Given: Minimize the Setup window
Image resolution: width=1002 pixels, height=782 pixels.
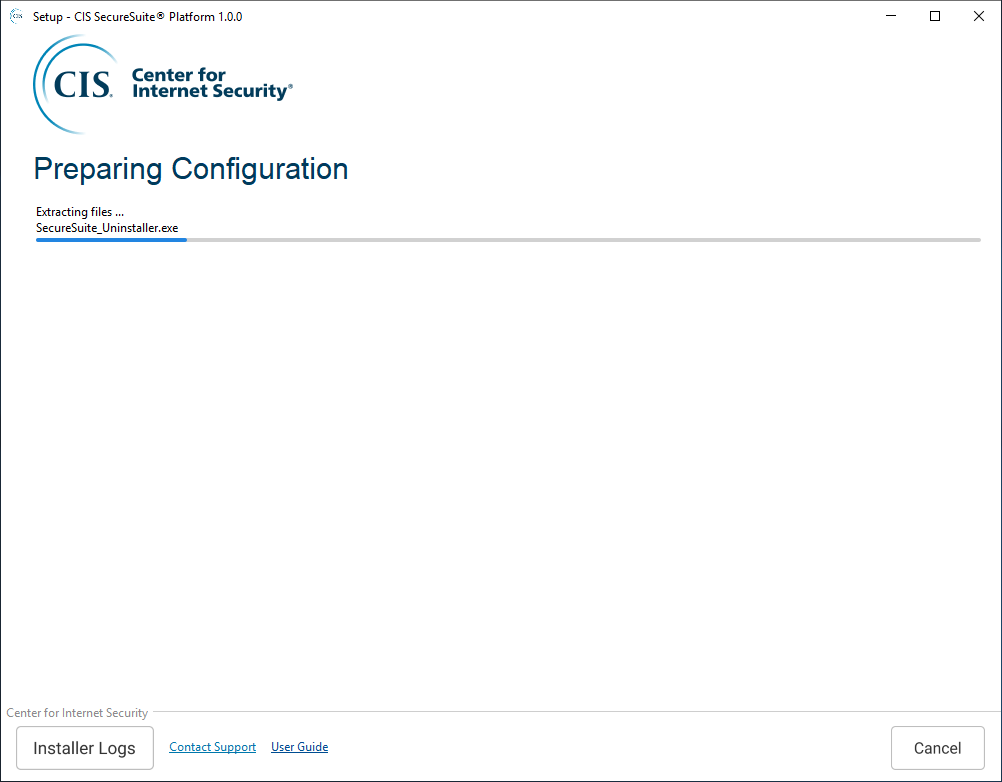Looking at the screenshot, I should click(891, 17).
